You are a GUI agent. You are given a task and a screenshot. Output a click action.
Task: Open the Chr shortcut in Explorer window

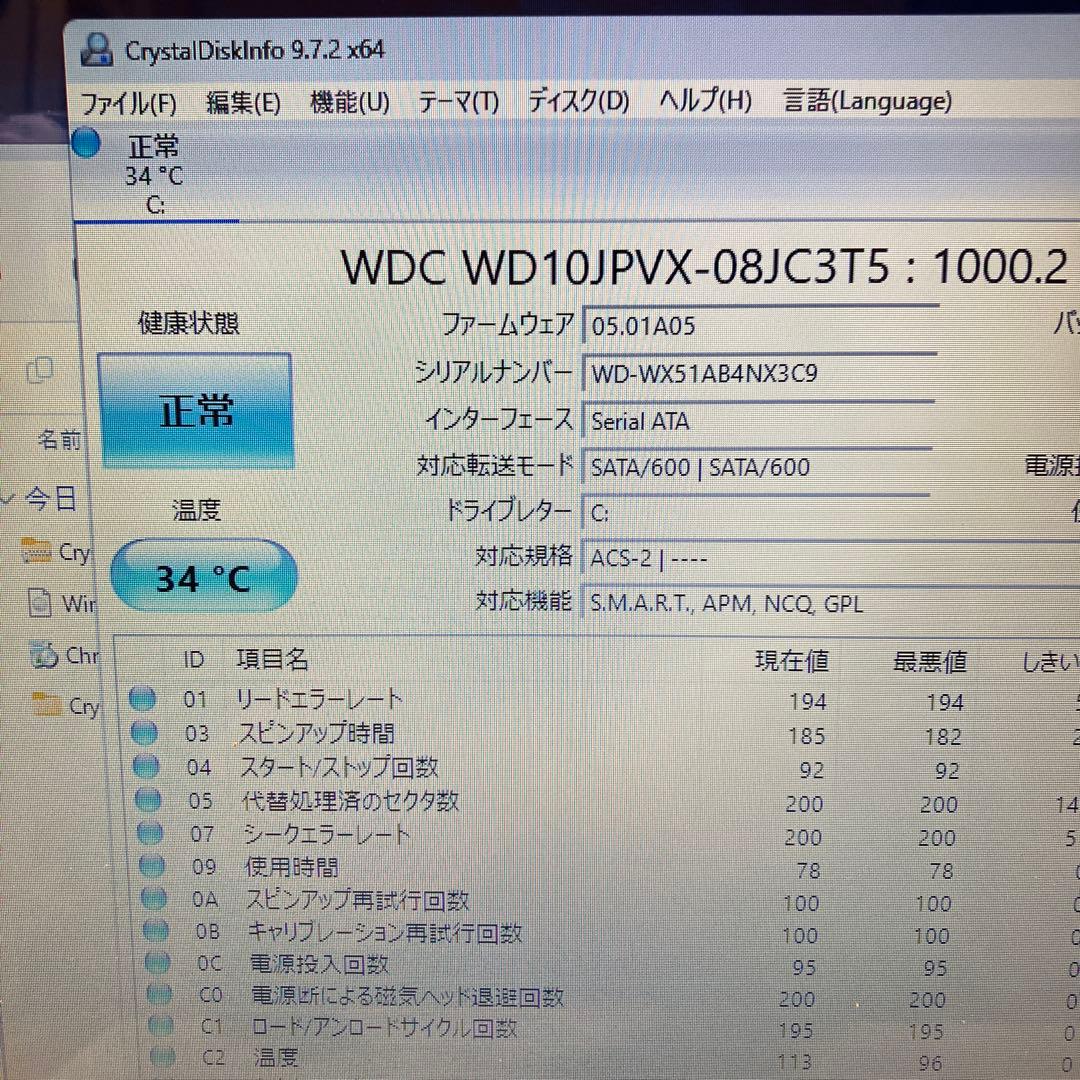coord(63,655)
